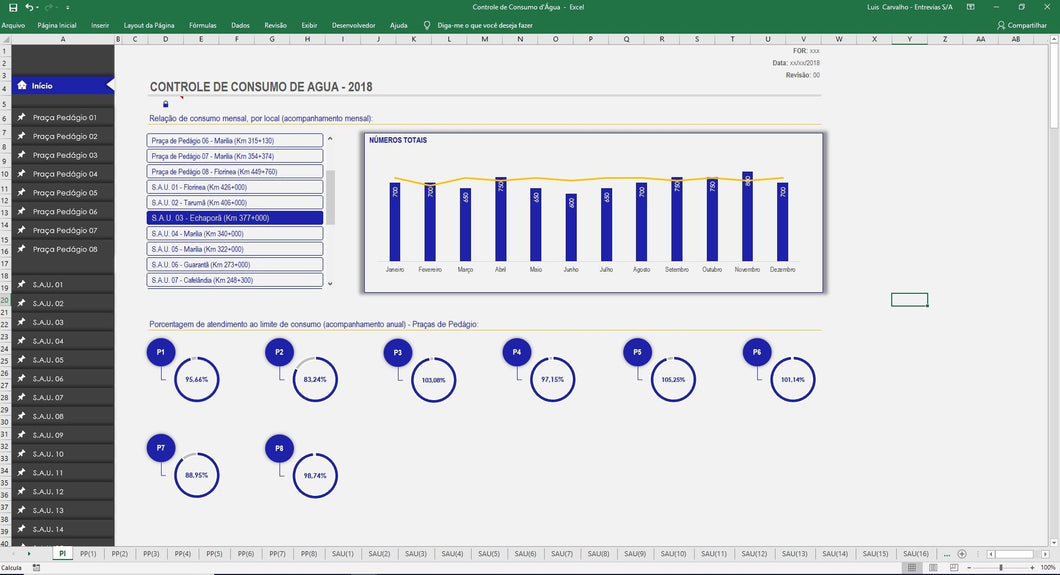The width and height of the screenshot is (1060, 575).
Task: Switch to Normal view in status bar
Action: pos(913,568)
